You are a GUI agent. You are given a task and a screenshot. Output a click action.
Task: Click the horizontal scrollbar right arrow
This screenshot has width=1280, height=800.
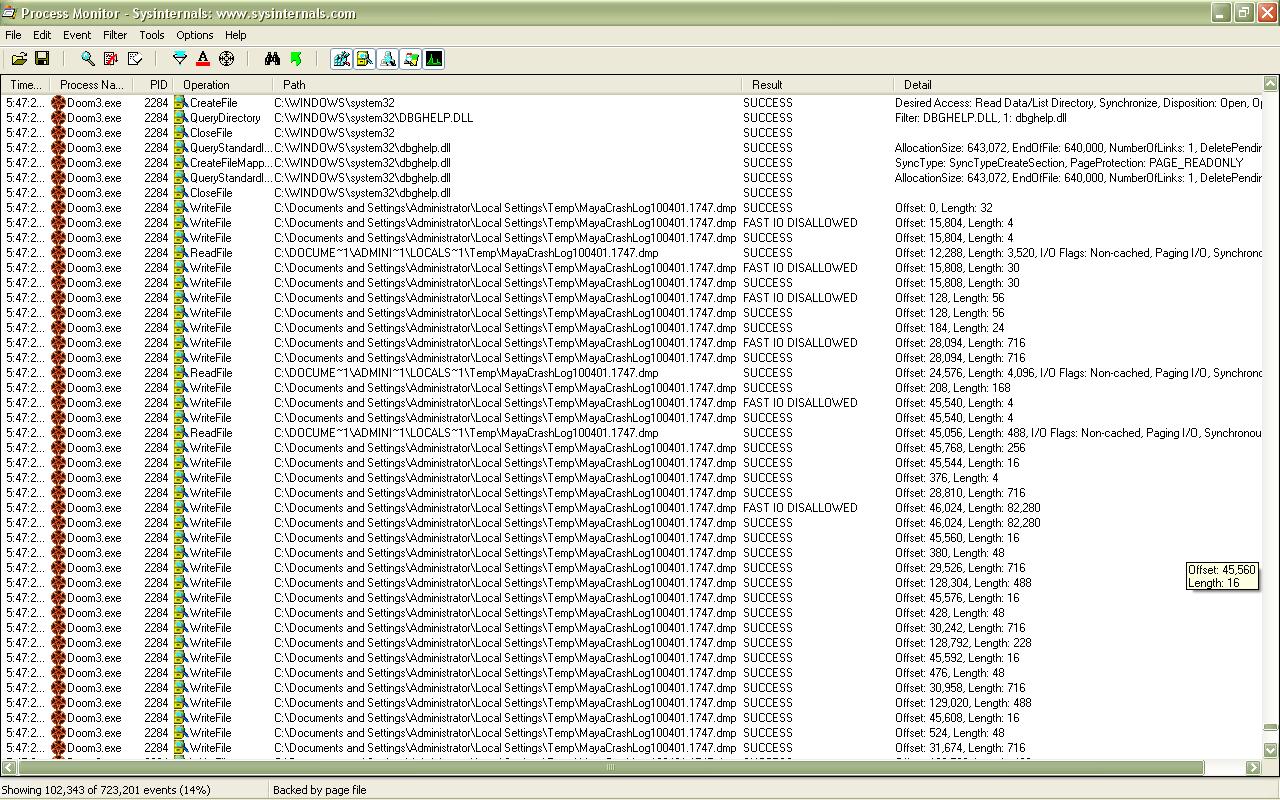[x=1253, y=767]
